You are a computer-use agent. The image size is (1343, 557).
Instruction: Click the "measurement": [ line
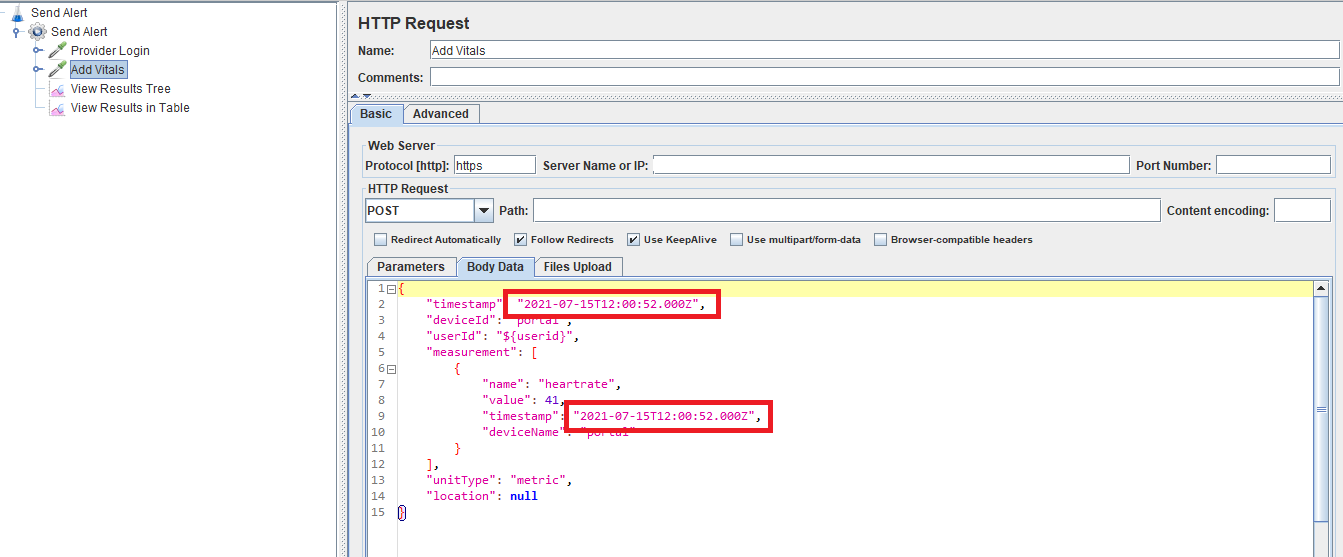[x=483, y=352]
